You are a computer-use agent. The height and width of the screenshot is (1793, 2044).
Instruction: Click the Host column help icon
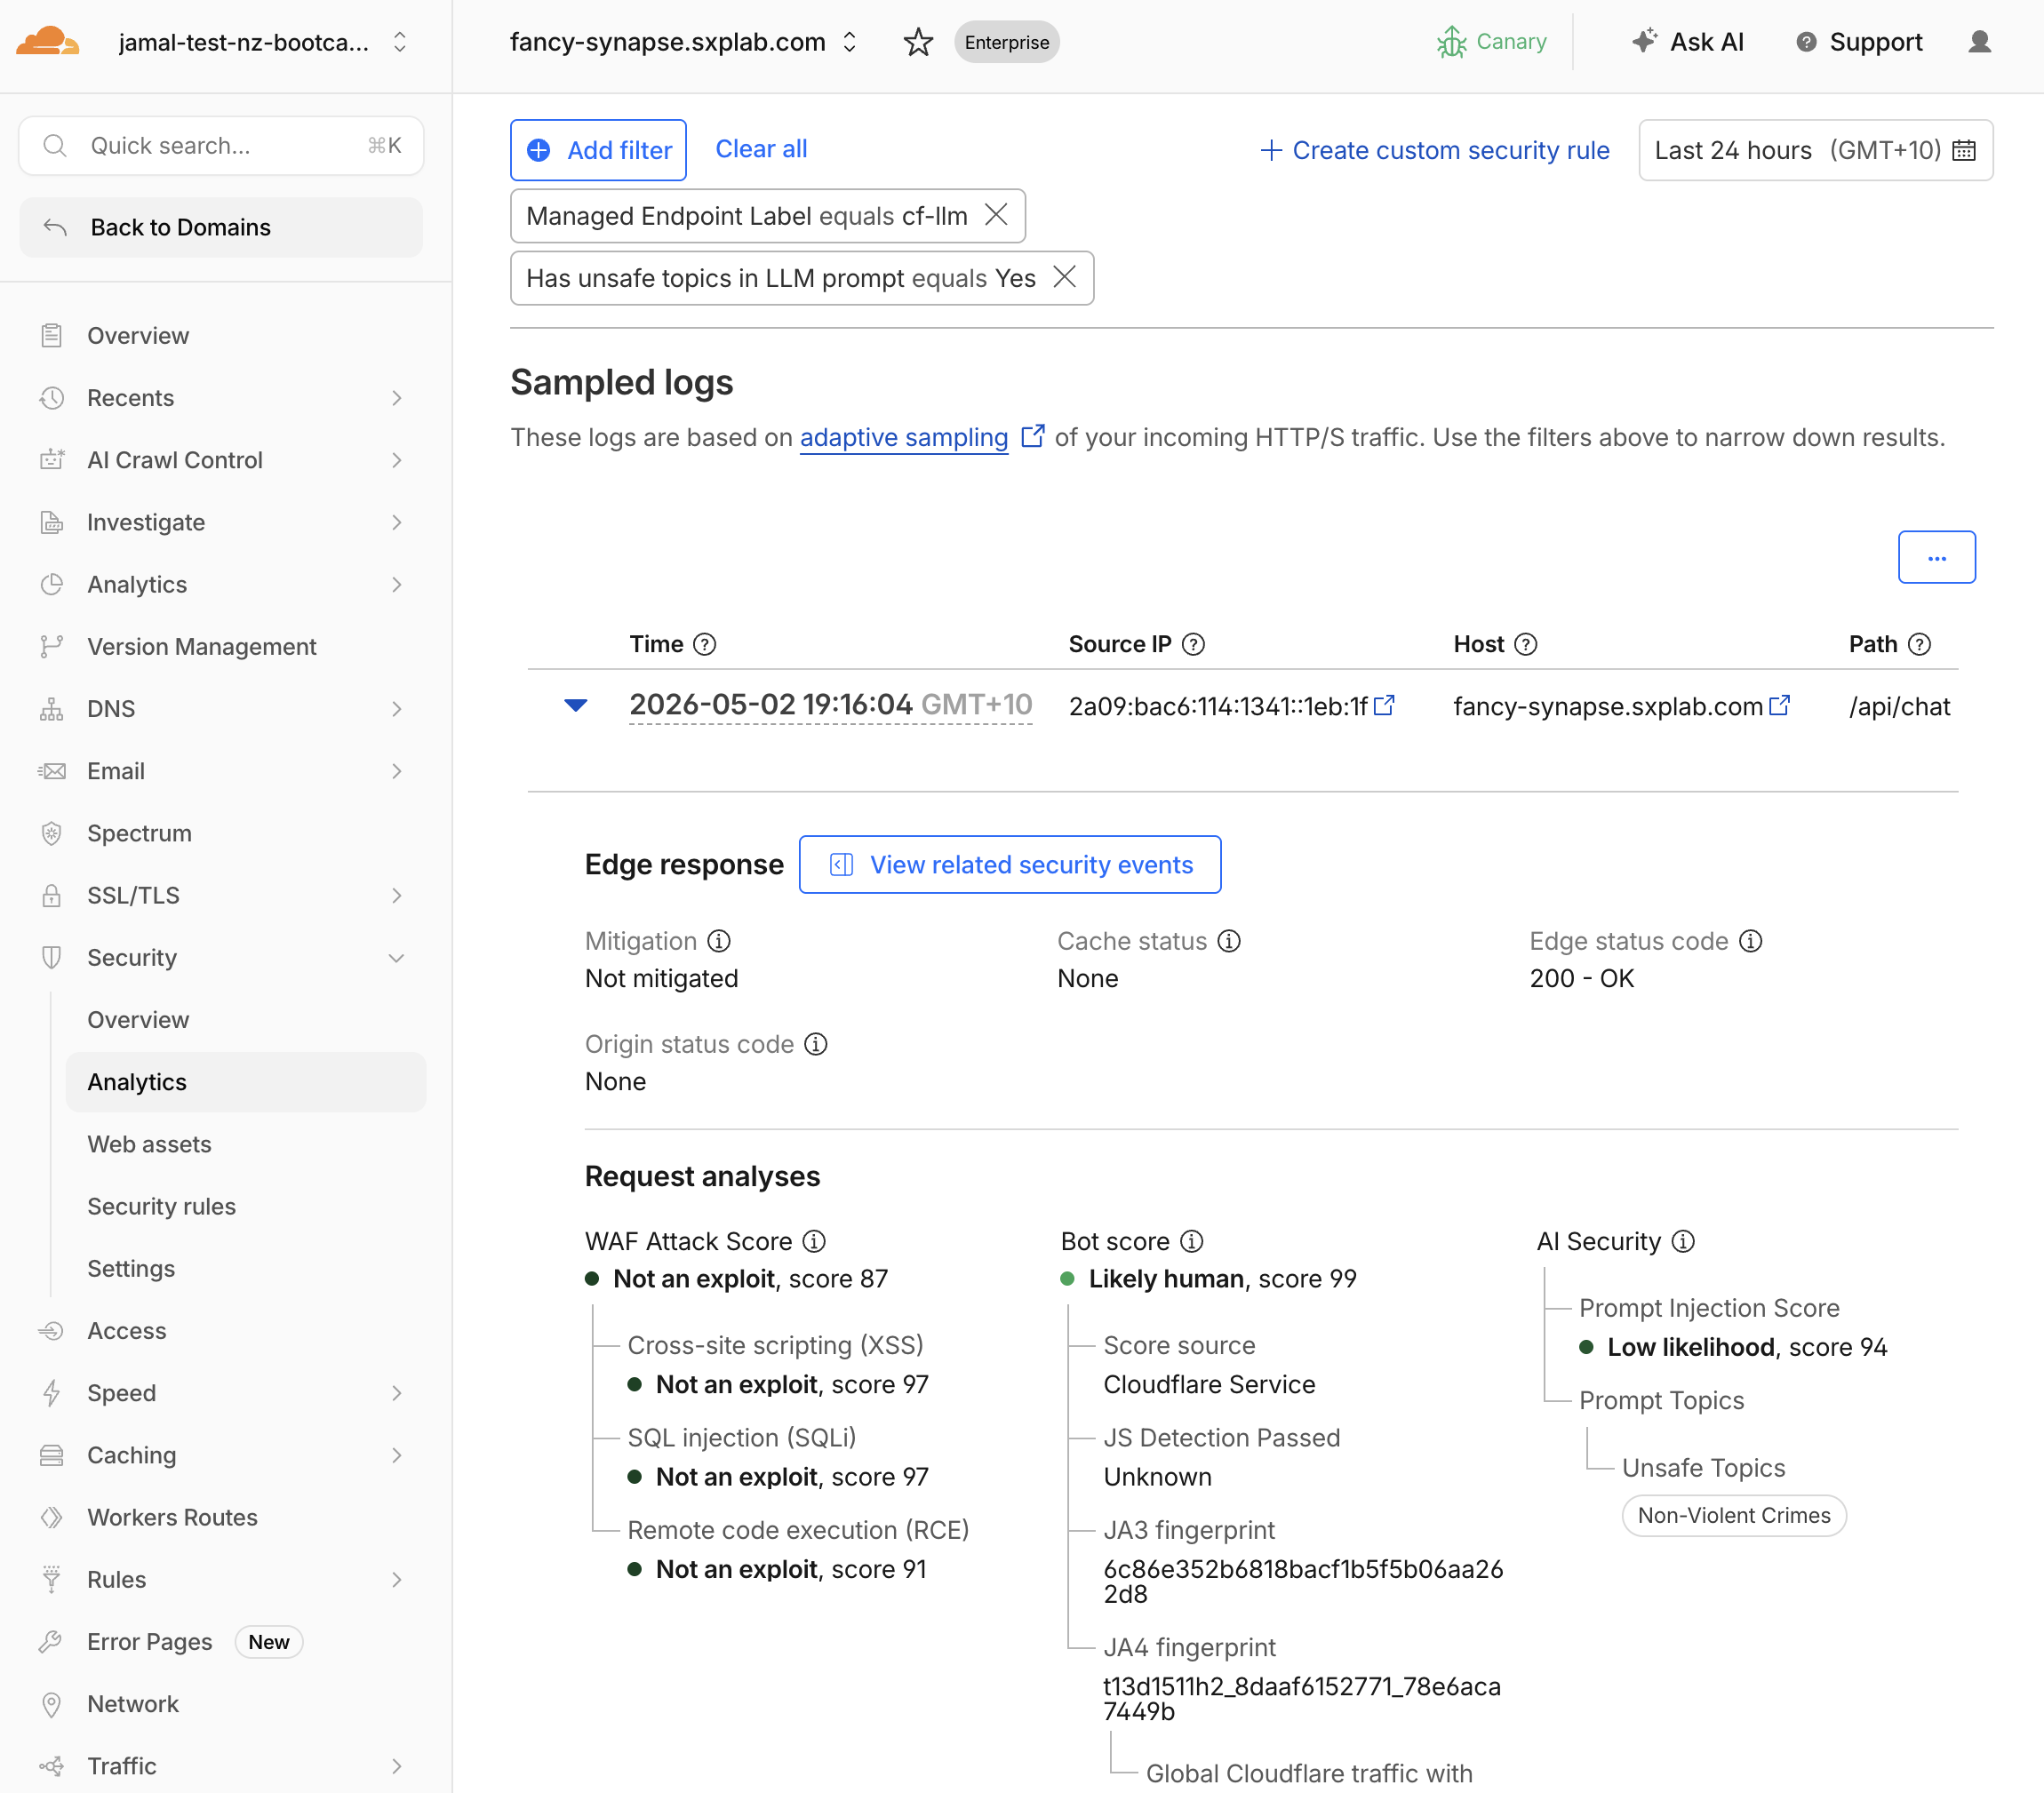(x=1525, y=644)
